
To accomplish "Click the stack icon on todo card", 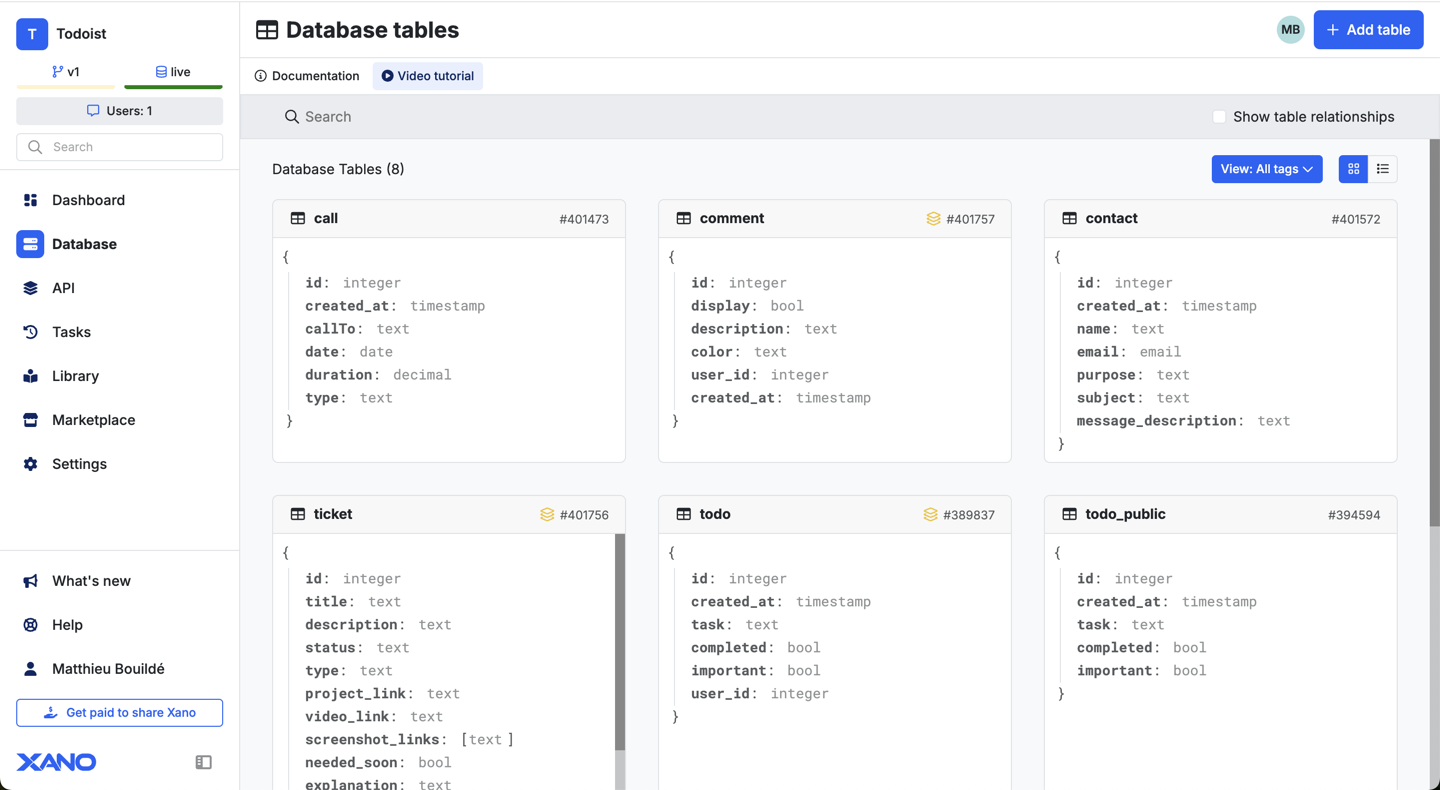I will 931,515.
